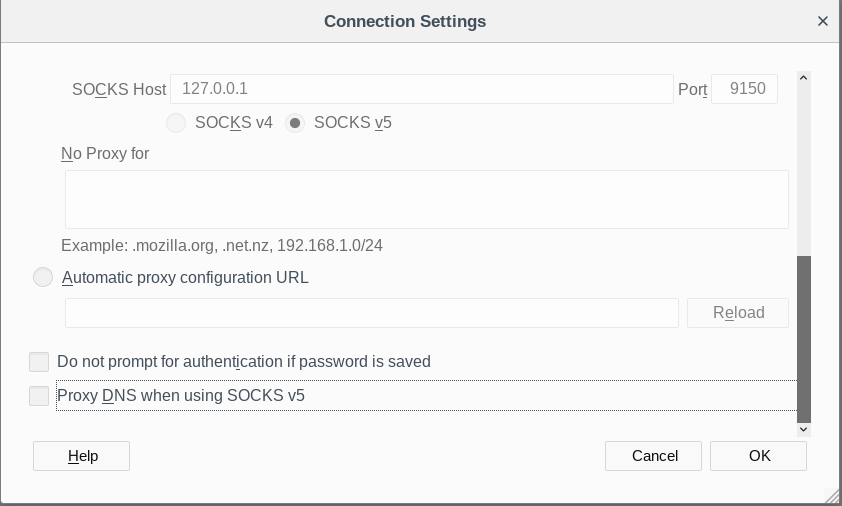Screen dimensions: 842x506
Task: Confirm settings with the OK button
Action: tap(758, 456)
